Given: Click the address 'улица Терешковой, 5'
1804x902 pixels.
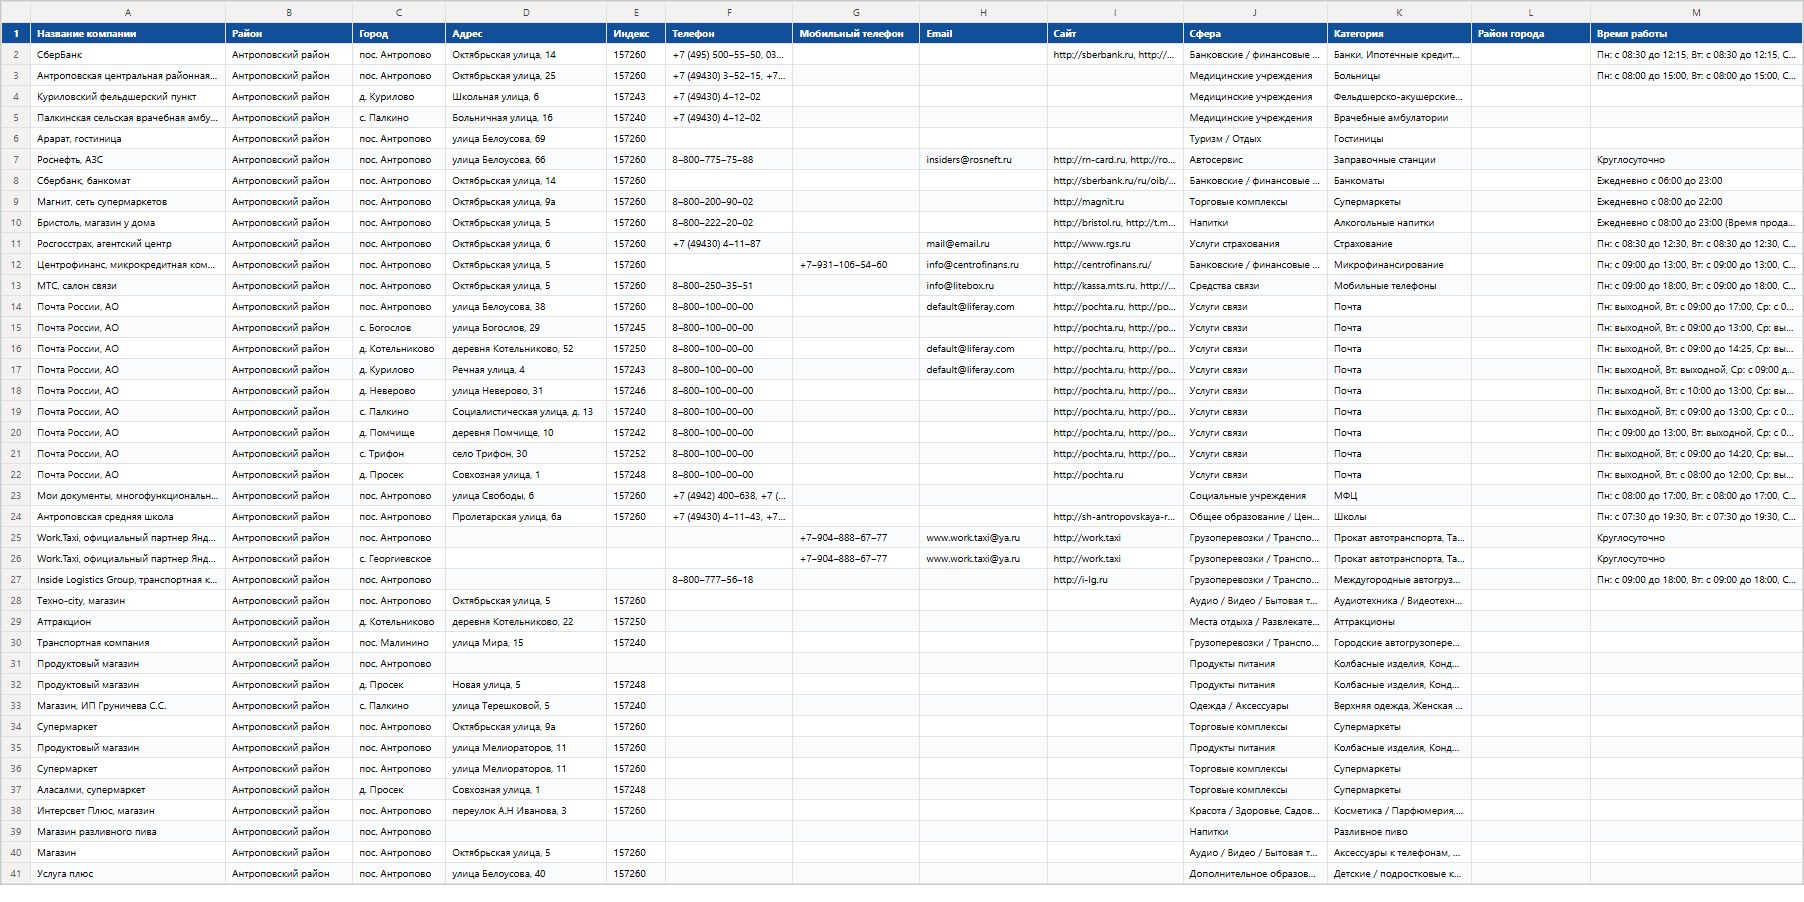Looking at the screenshot, I should [526, 706].
